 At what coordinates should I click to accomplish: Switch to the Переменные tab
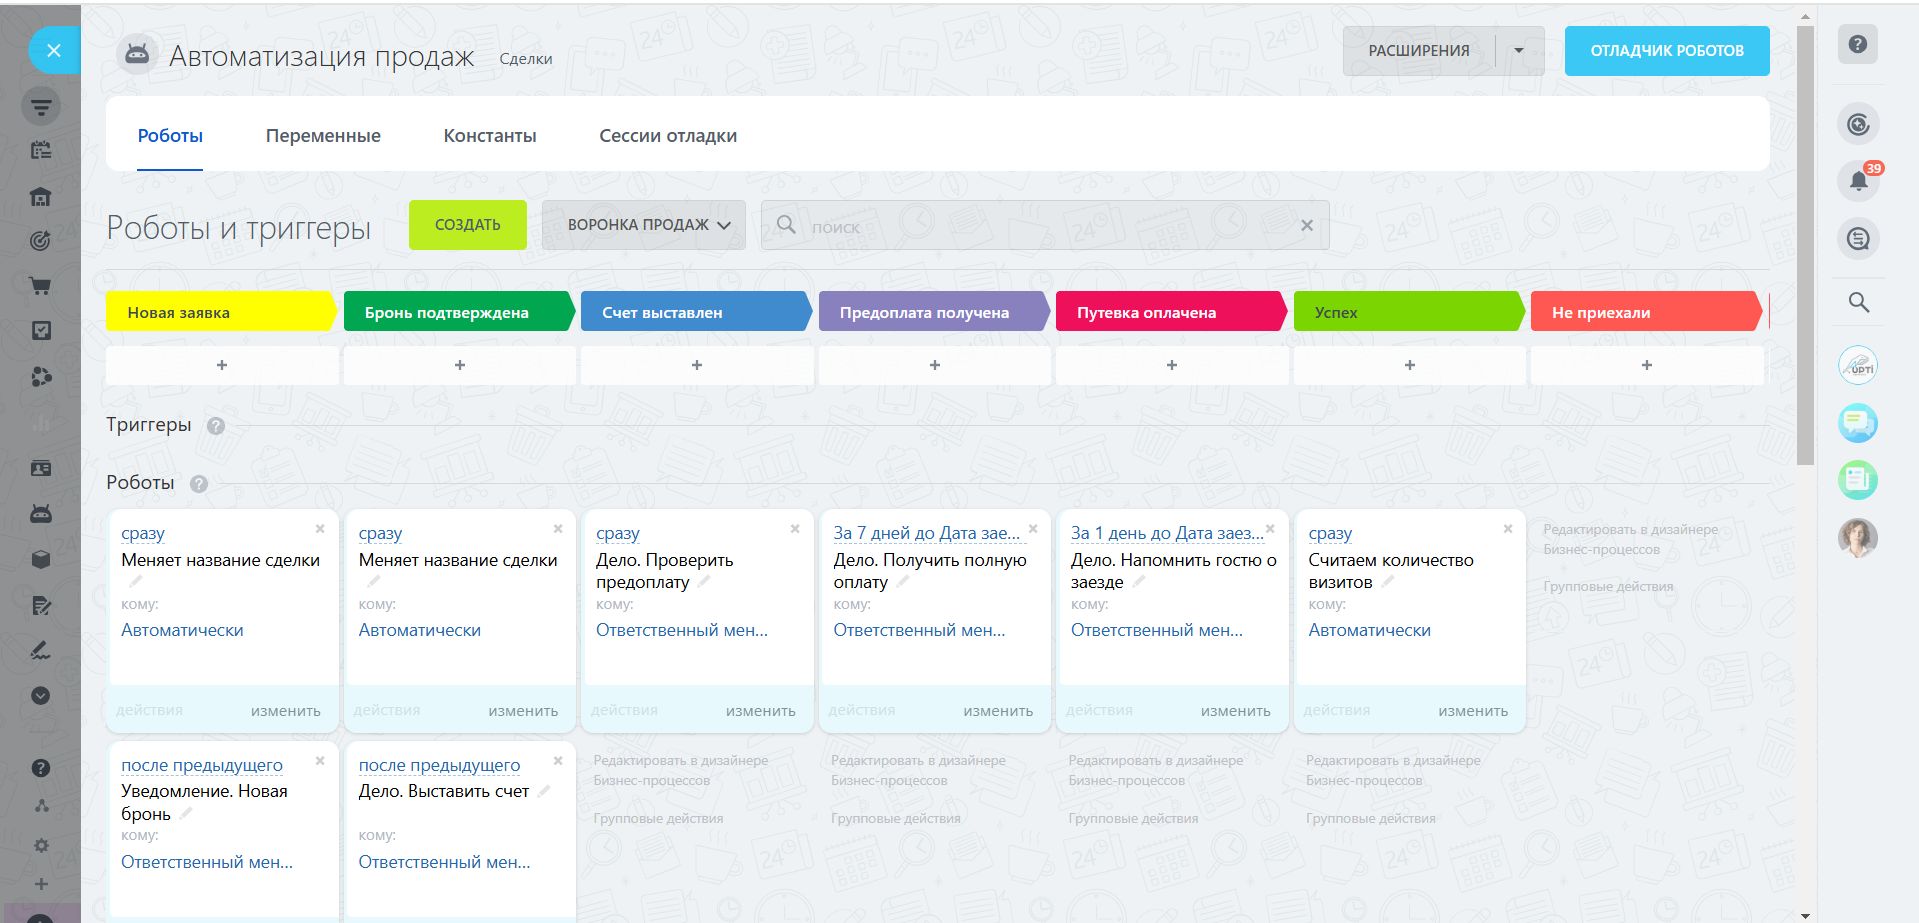323,136
